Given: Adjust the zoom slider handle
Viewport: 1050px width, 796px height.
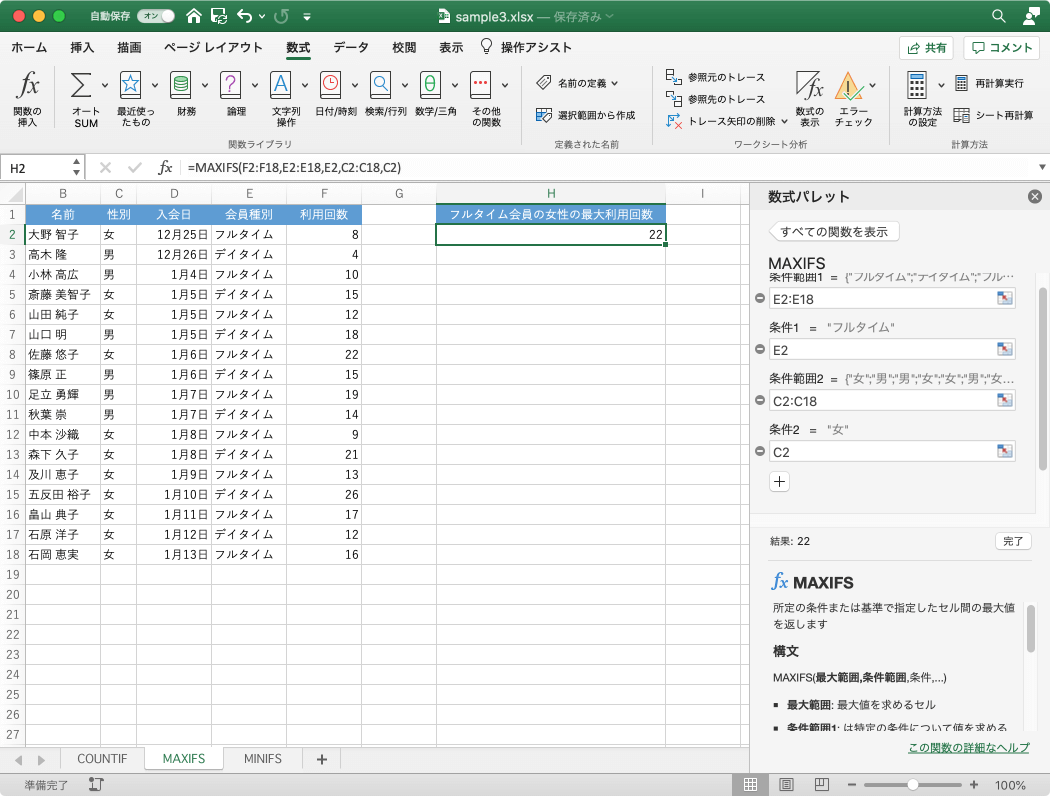Looking at the screenshot, I should coord(913,785).
